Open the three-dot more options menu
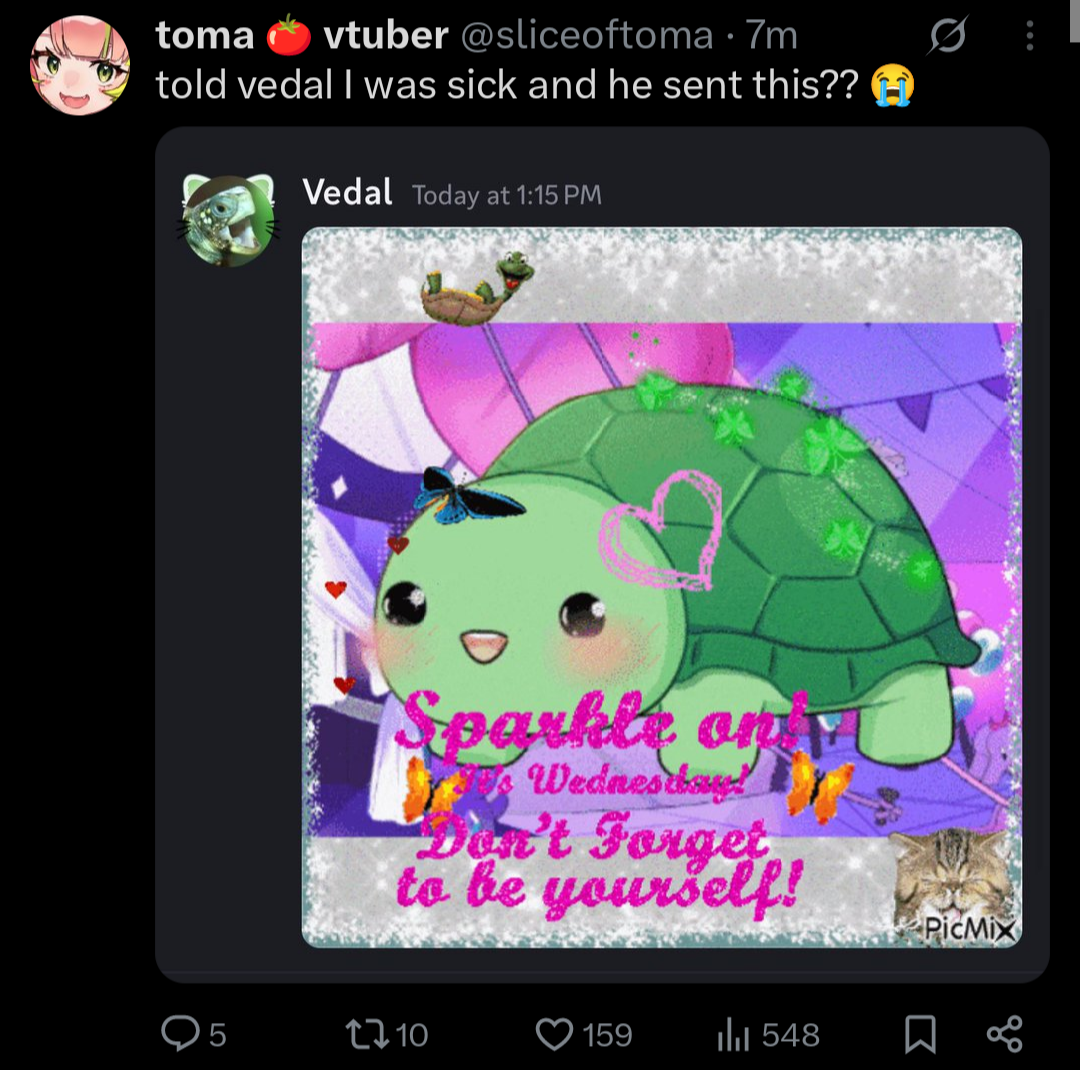1080x1070 pixels. [x=1030, y=35]
